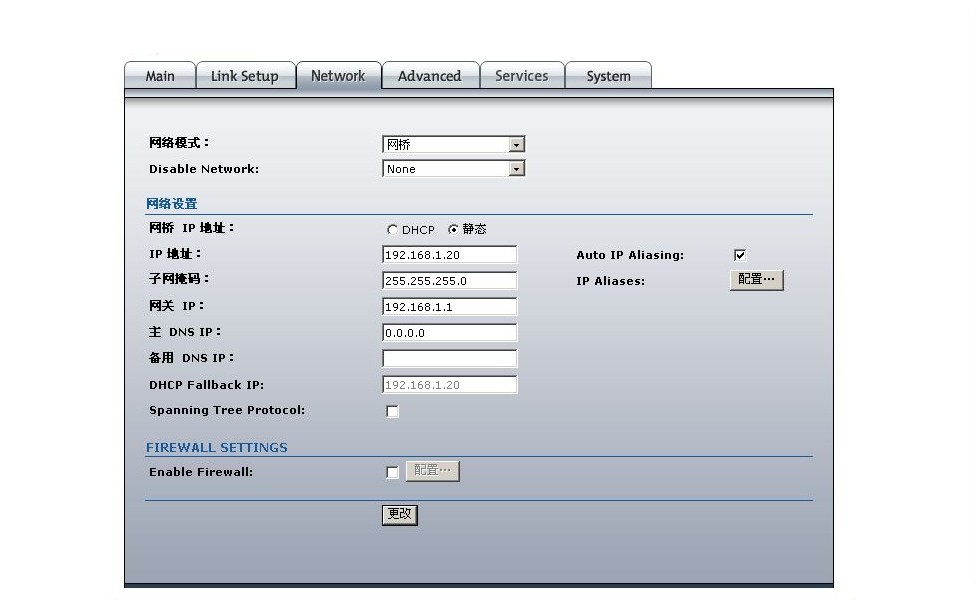Enable Spanning Tree Protocol checkbox
This screenshot has height=600, width=976.
[x=392, y=411]
